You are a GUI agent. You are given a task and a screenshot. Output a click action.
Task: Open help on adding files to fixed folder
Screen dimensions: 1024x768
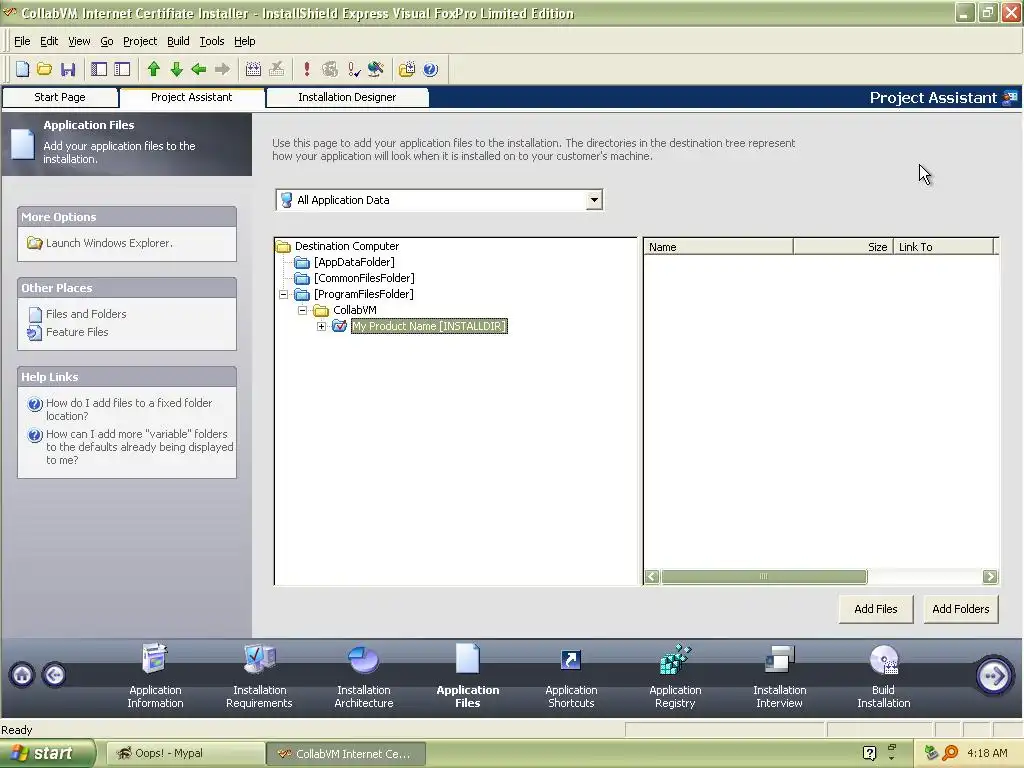pos(129,409)
